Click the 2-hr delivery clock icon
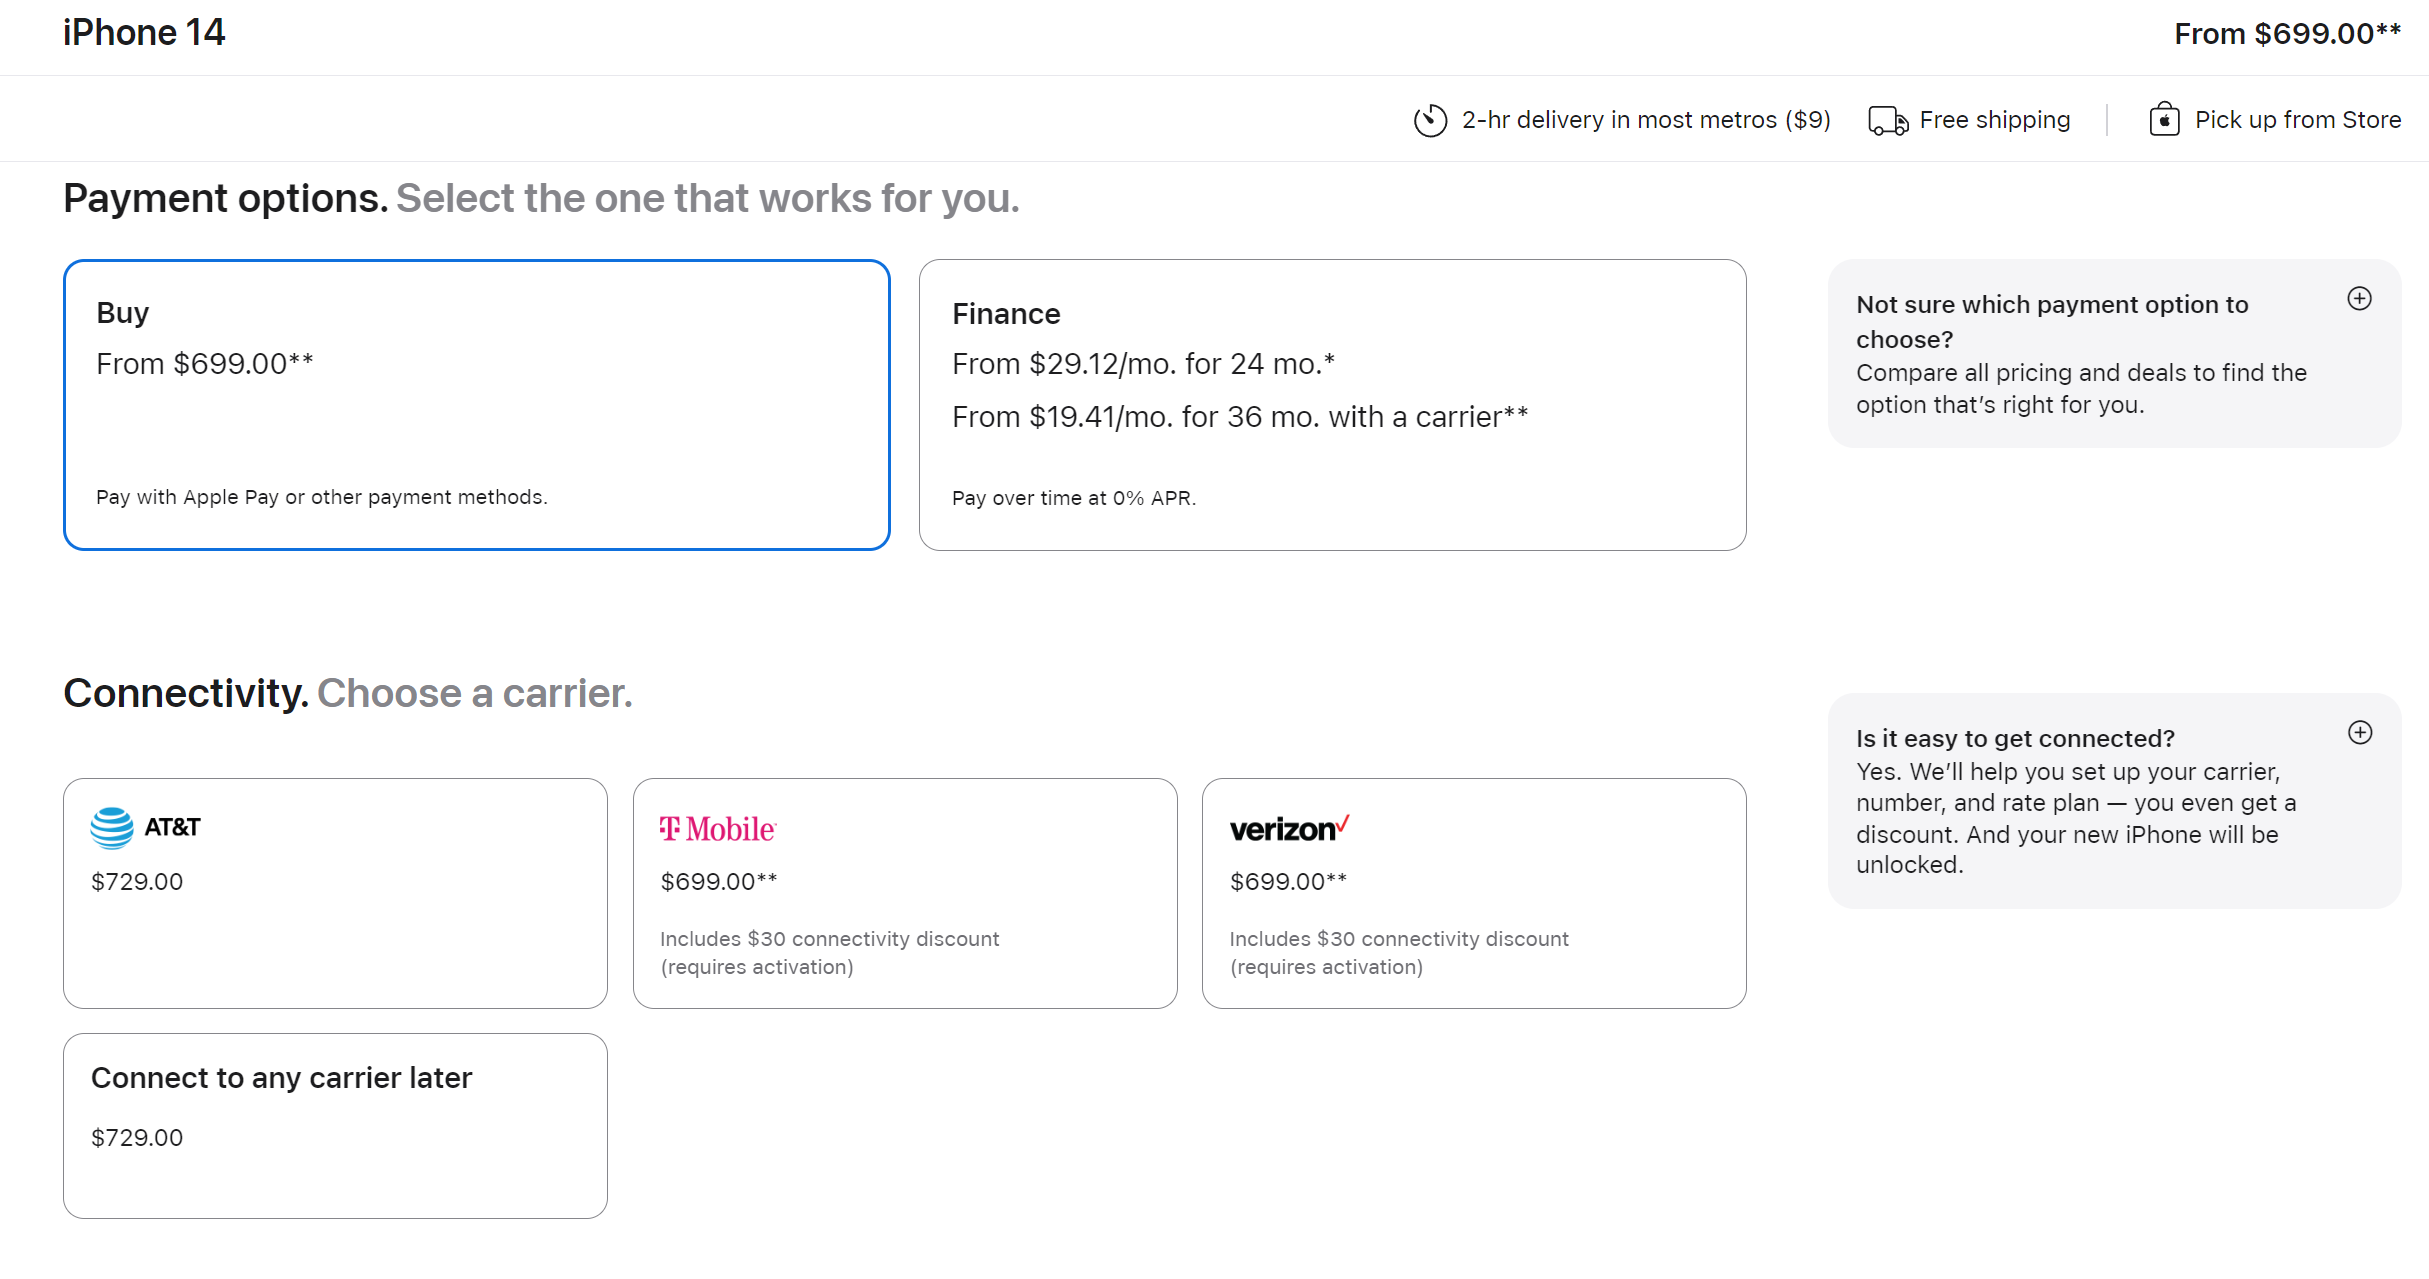2429x1279 pixels. click(1430, 120)
